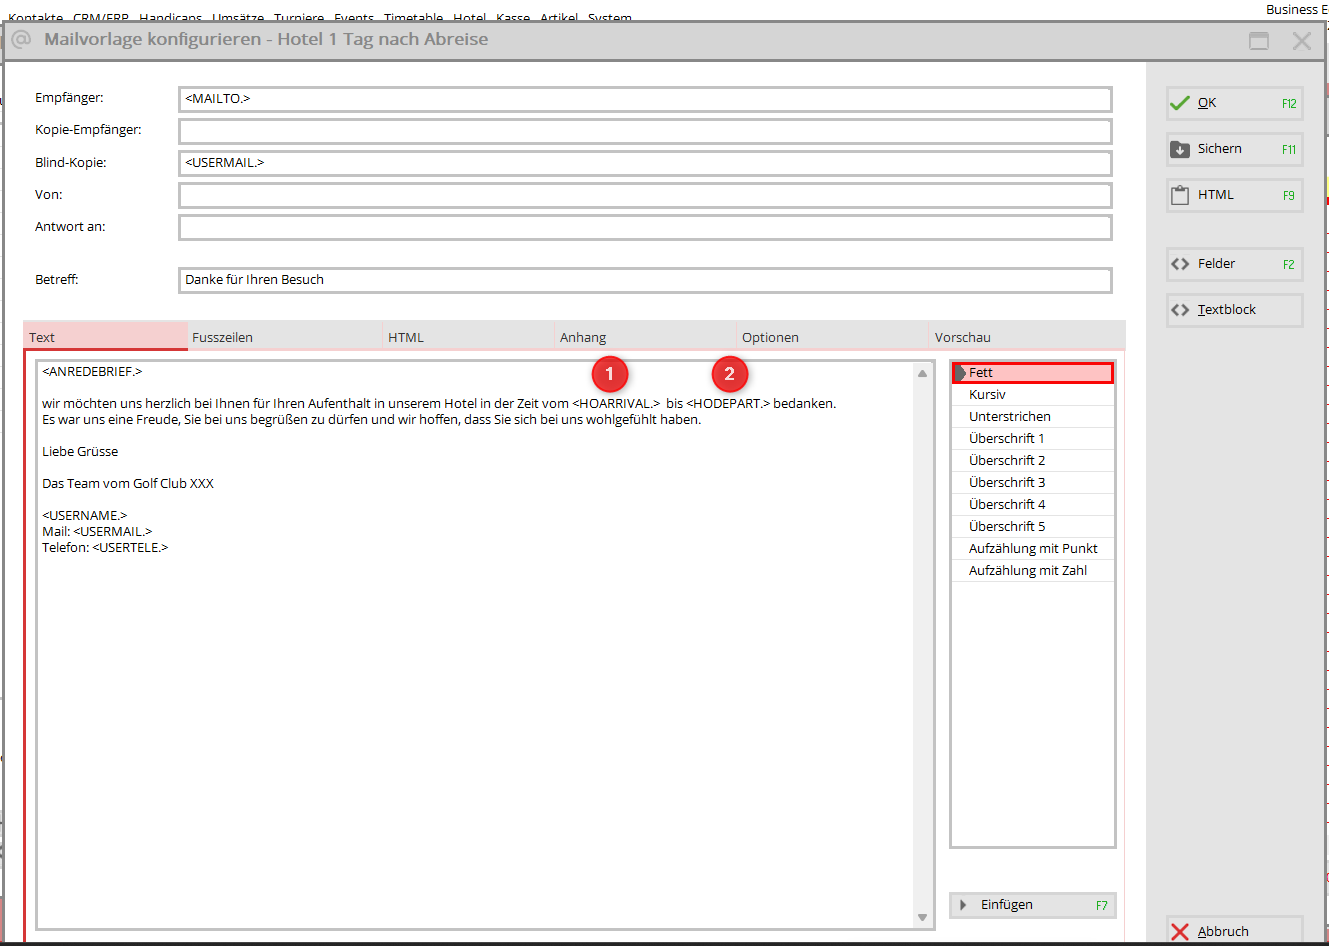Open the Optionen tab
The width and height of the screenshot is (1329, 946).
coord(770,337)
